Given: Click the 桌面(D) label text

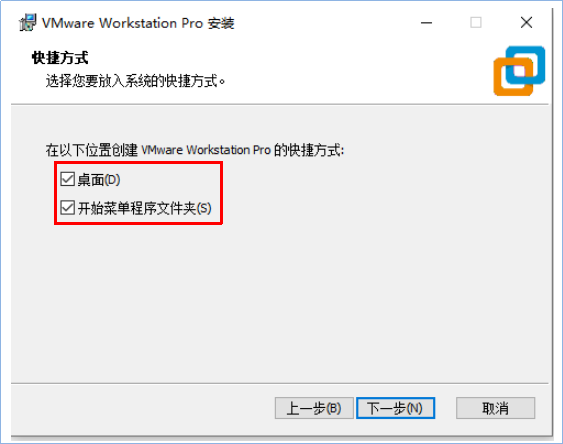Looking at the screenshot, I should 99,179.
